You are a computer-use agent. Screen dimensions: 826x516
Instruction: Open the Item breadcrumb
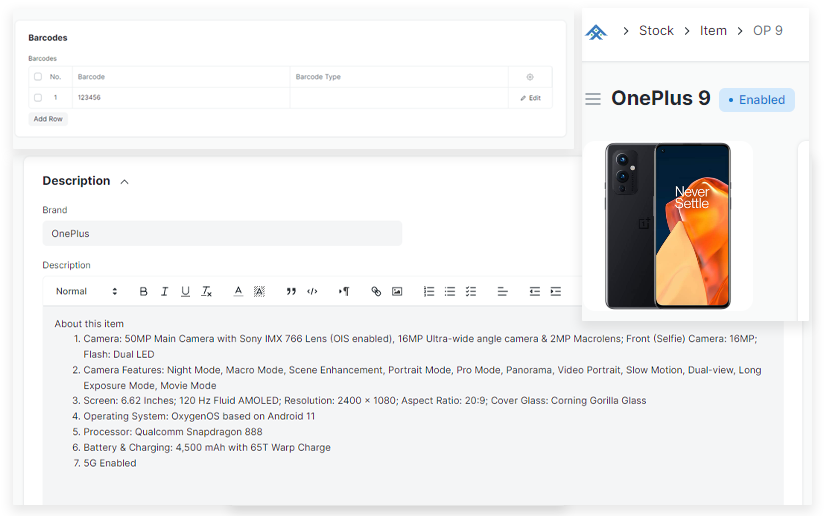[713, 31]
